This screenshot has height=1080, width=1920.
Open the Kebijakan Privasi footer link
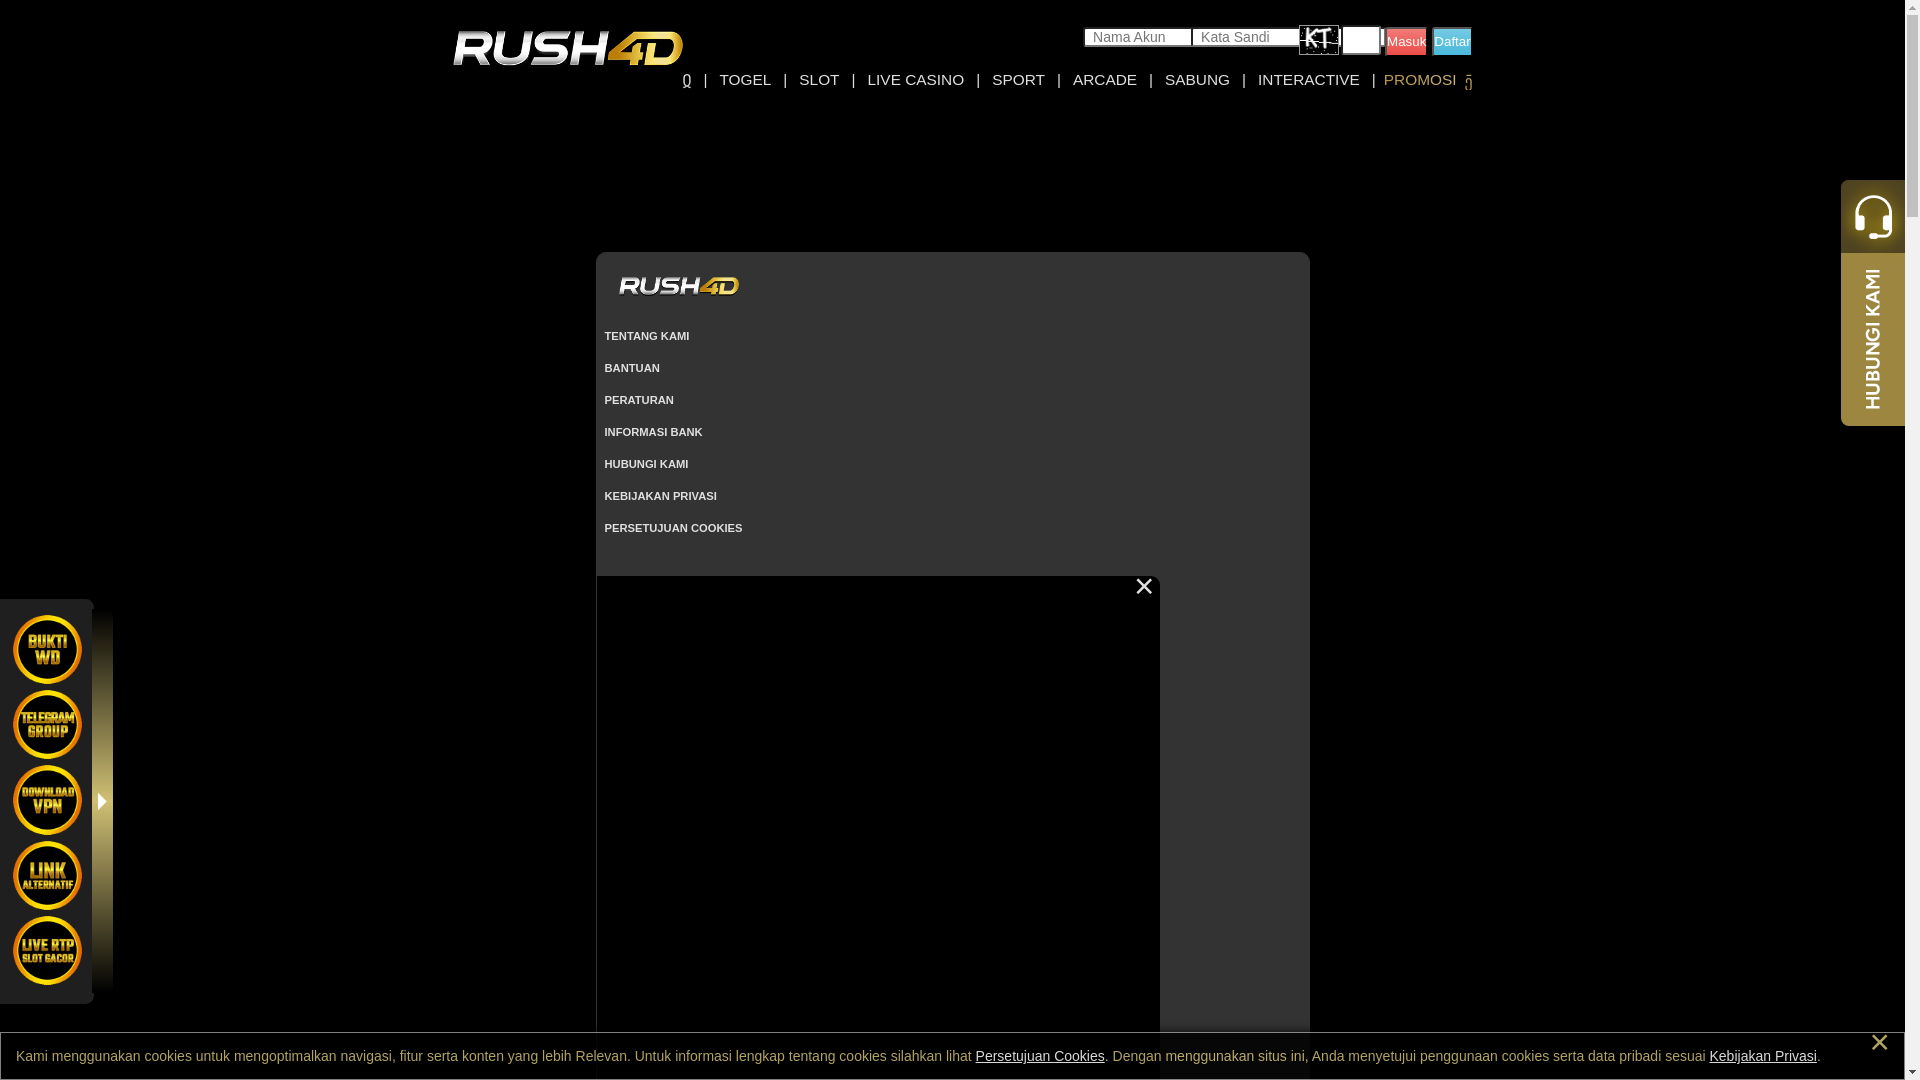[x=660, y=496]
